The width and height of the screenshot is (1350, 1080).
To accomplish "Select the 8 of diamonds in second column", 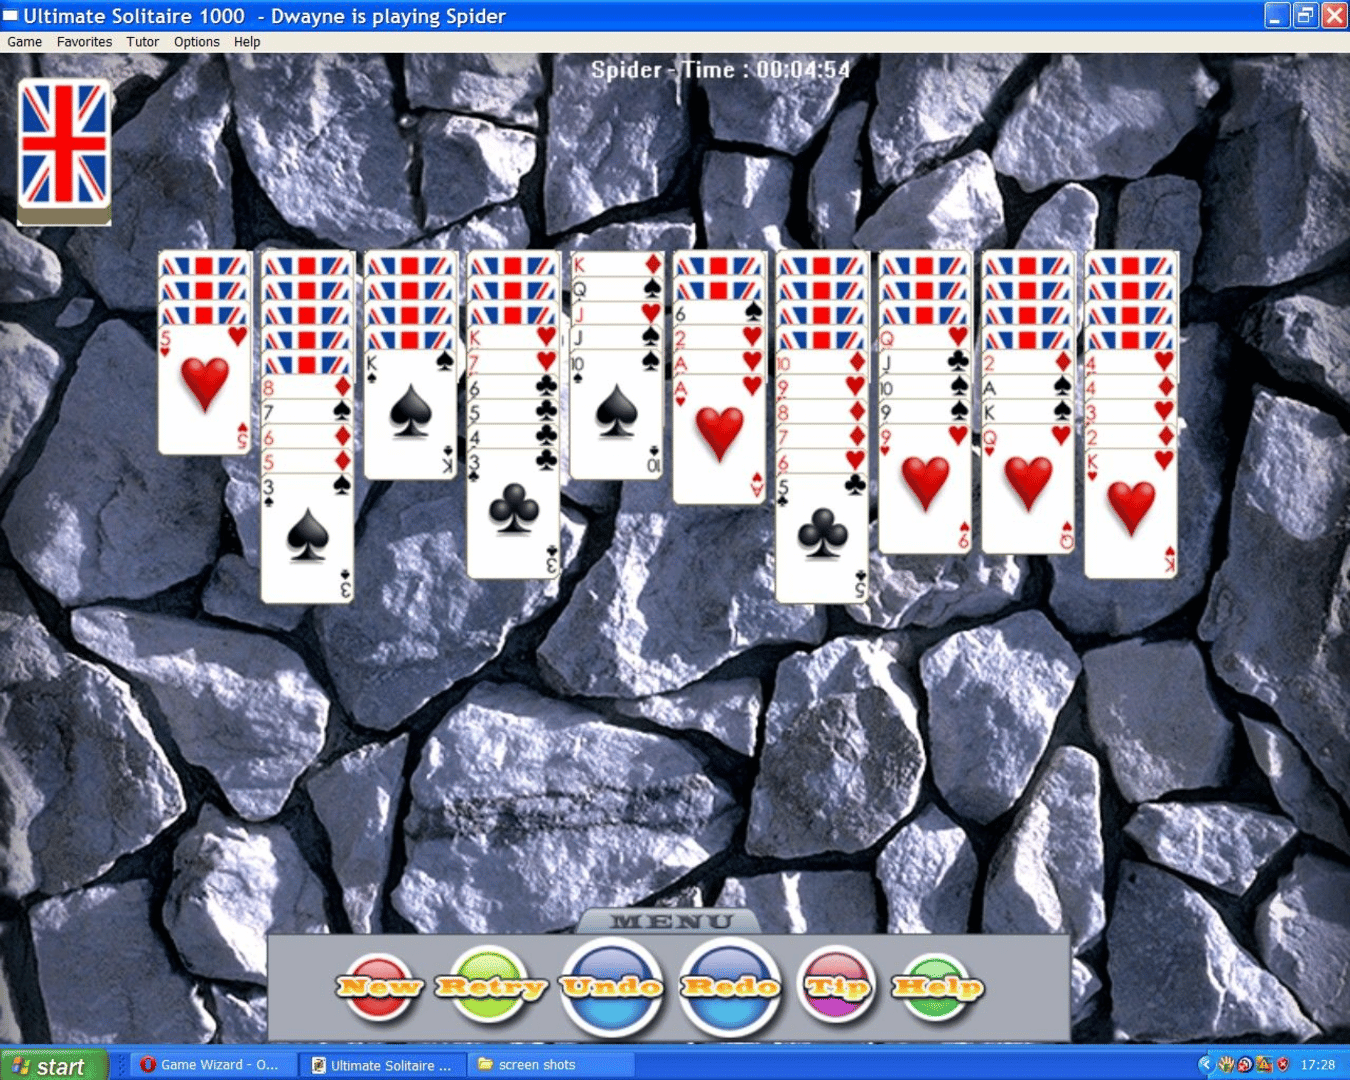I will coord(307,387).
